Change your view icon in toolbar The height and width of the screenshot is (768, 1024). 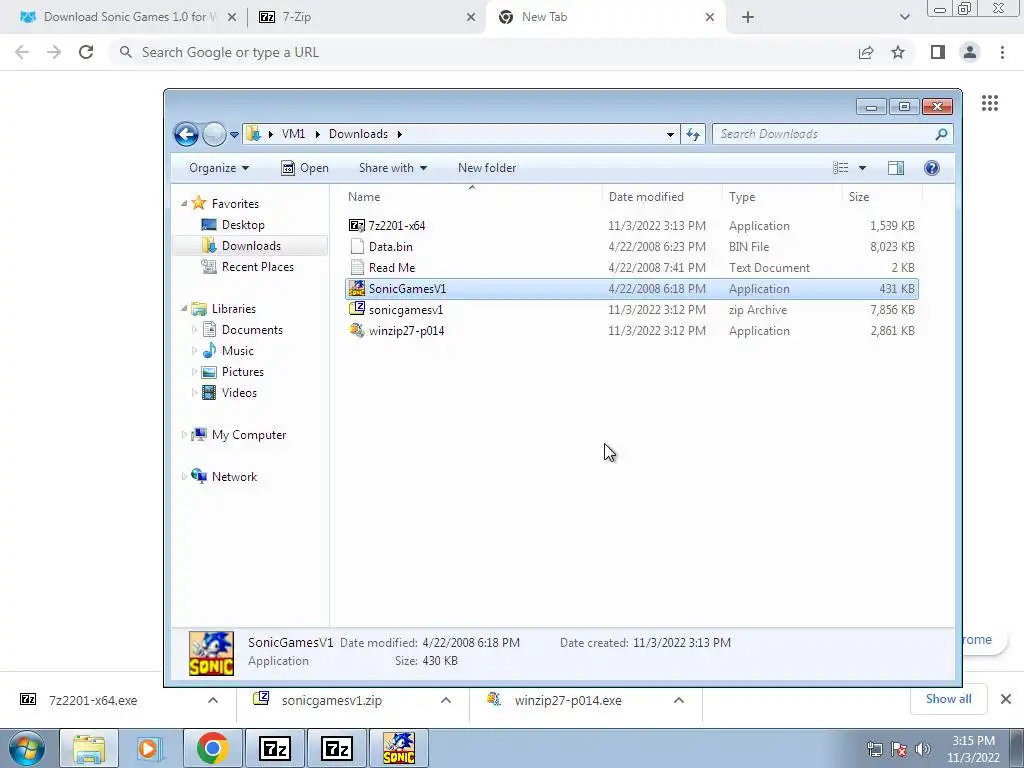click(840, 168)
